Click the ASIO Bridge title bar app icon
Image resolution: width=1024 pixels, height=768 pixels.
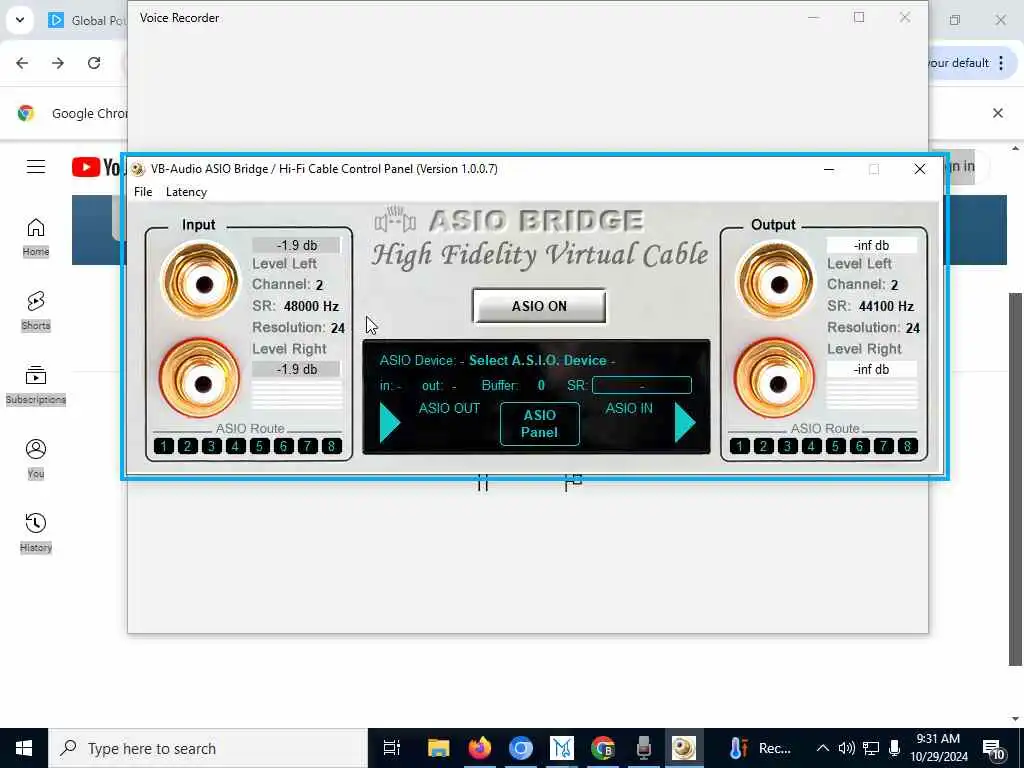pyautogui.click(x=137, y=169)
